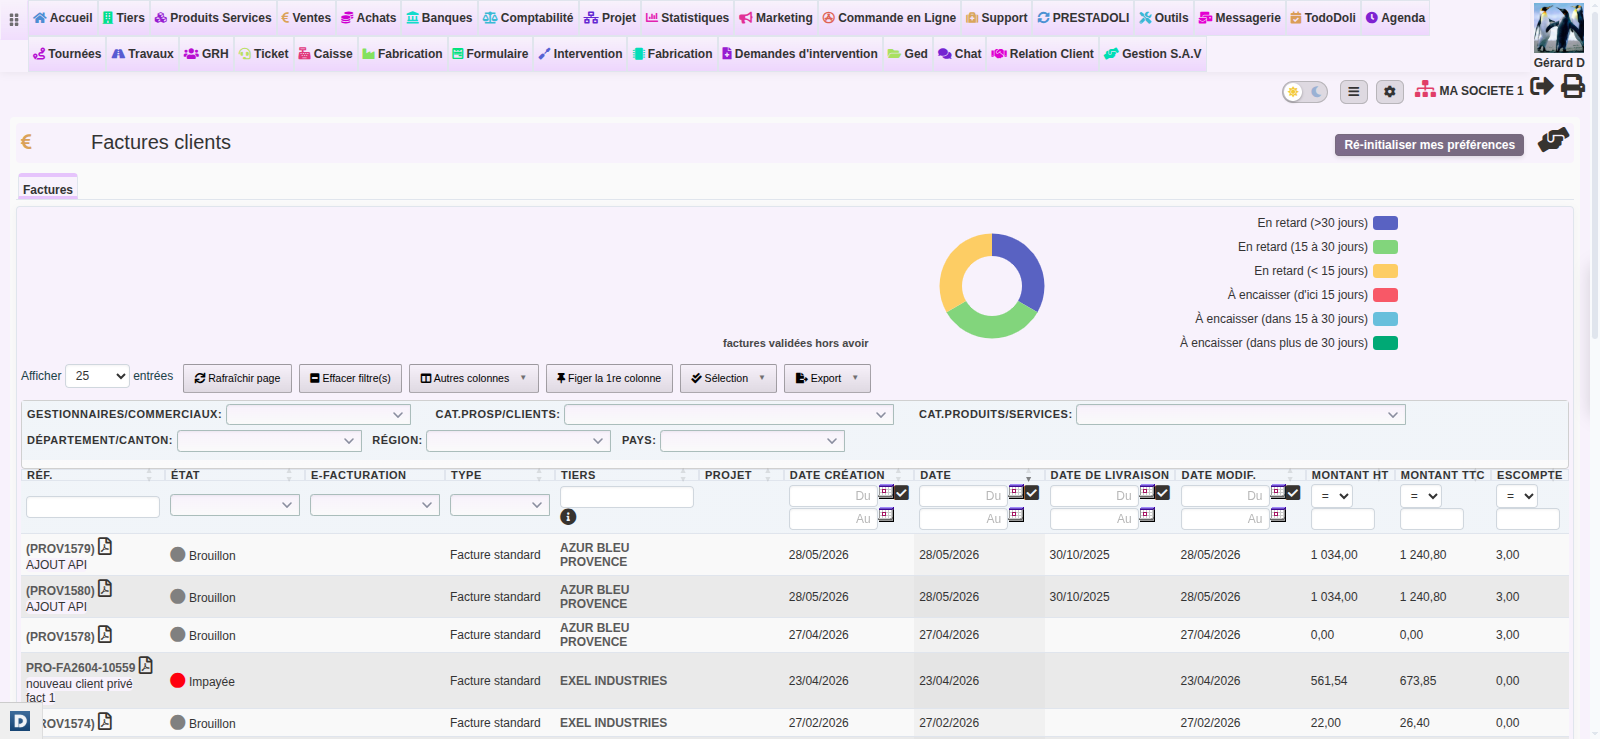The width and height of the screenshot is (1600, 739).
Task: Open the Comptabilité menu
Action: coord(528,18)
